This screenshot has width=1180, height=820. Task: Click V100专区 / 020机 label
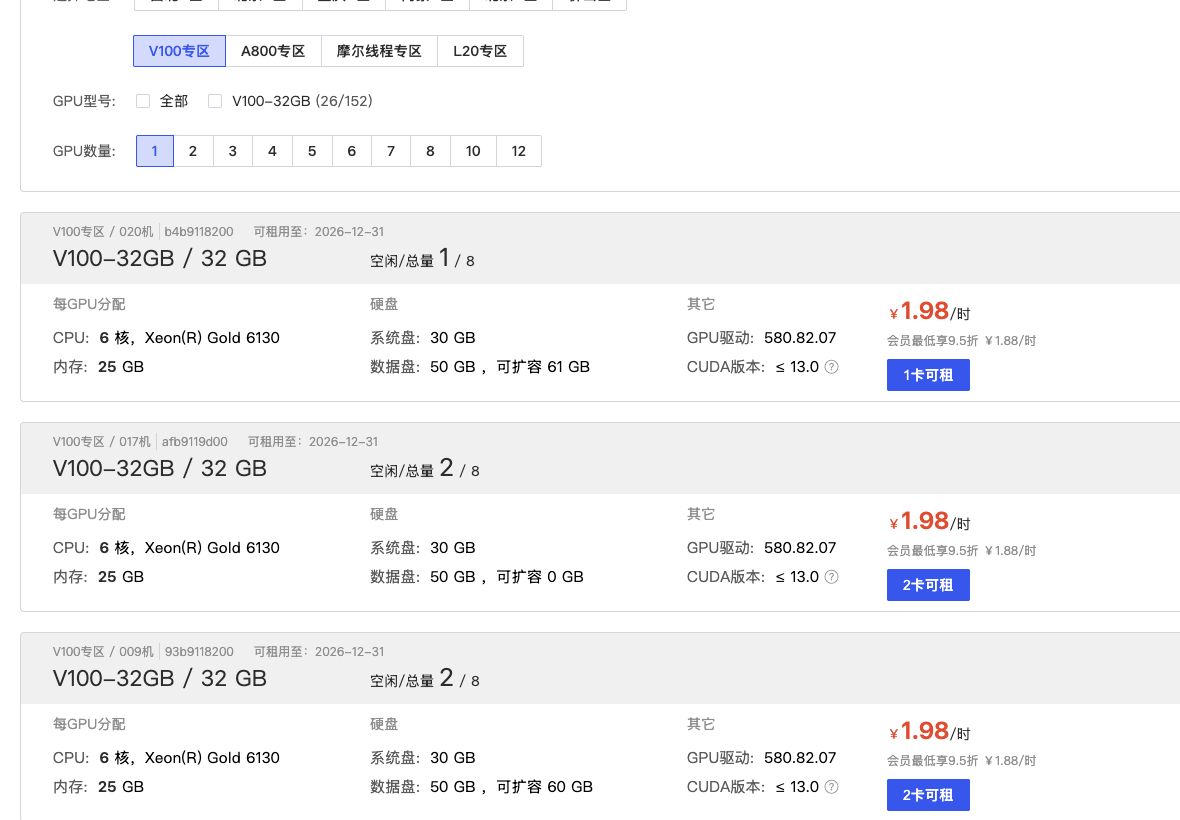tap(103, 232)
